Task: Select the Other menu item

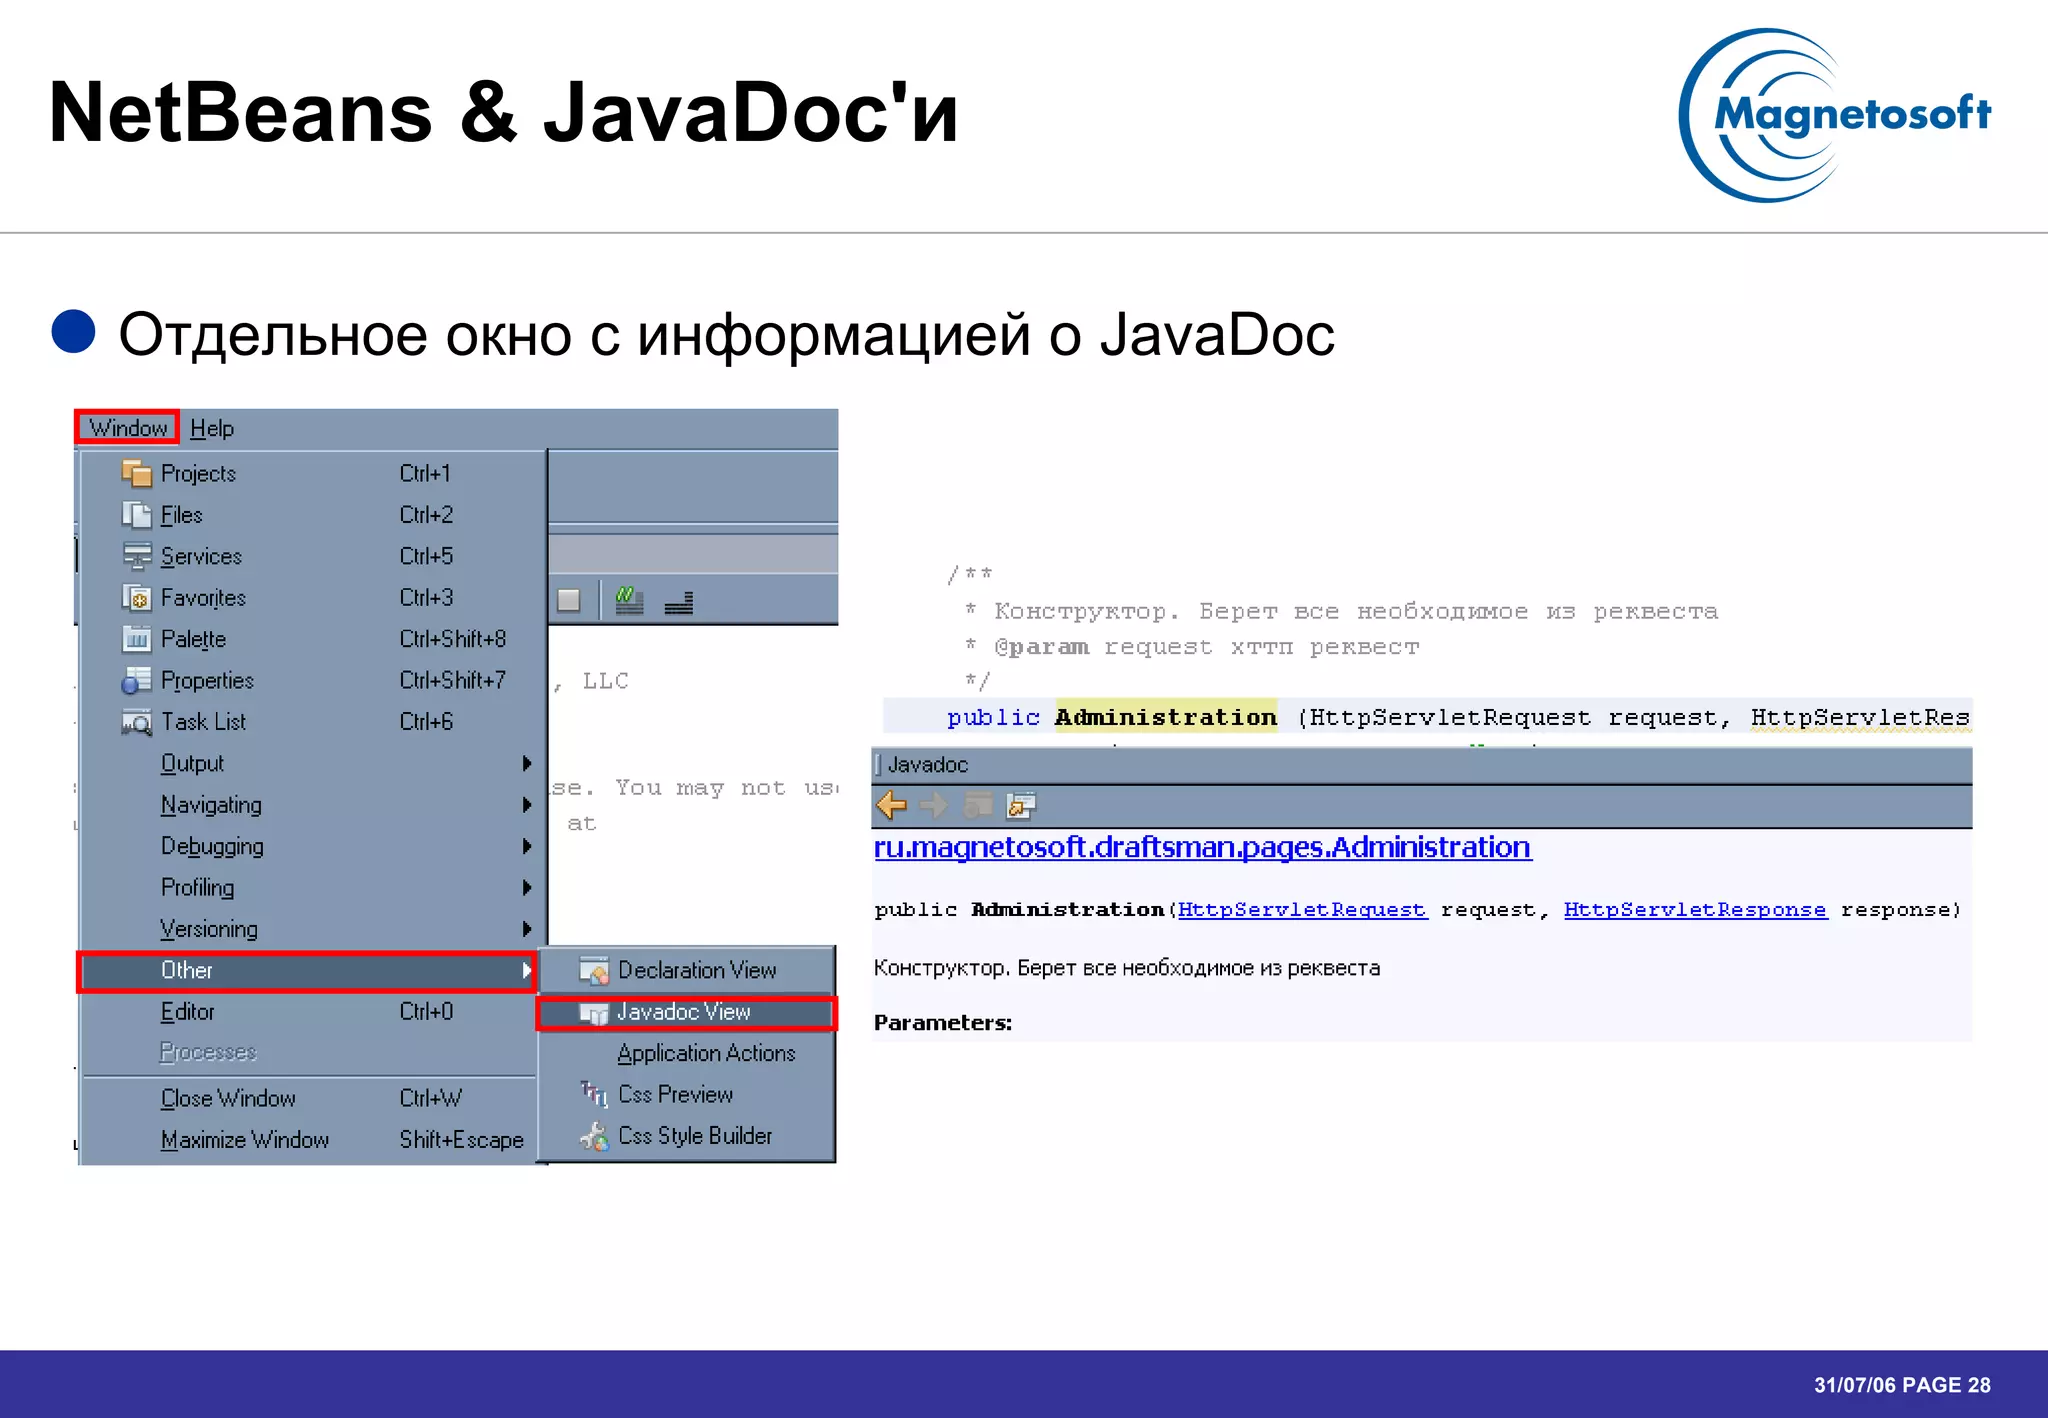Action: tap(308, 970)
